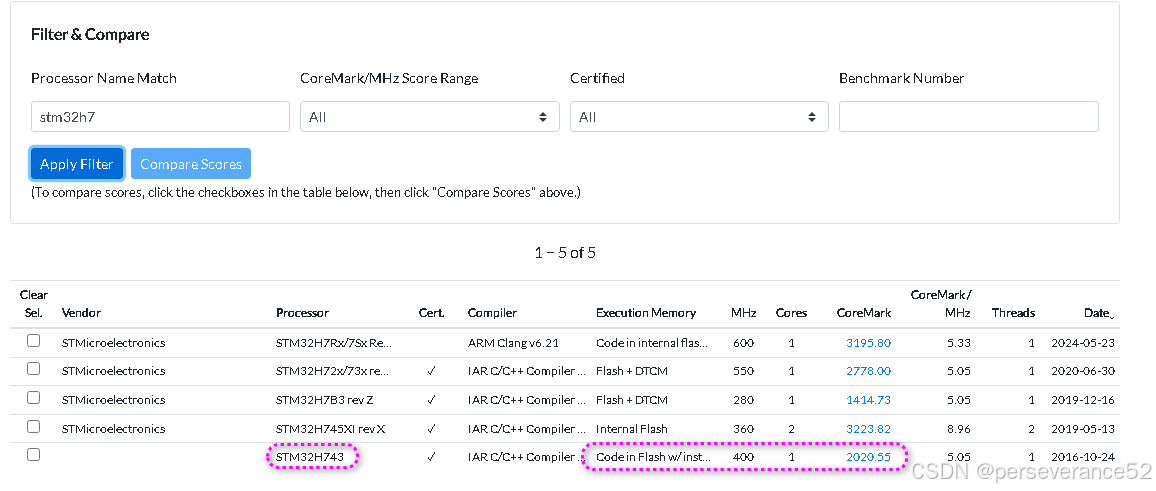Screen dimensions: 1156x491
Task: Tick the checkbox for STM32H7Rx/7Sx row
Action: pyautogui.click(x=33, y=341)
